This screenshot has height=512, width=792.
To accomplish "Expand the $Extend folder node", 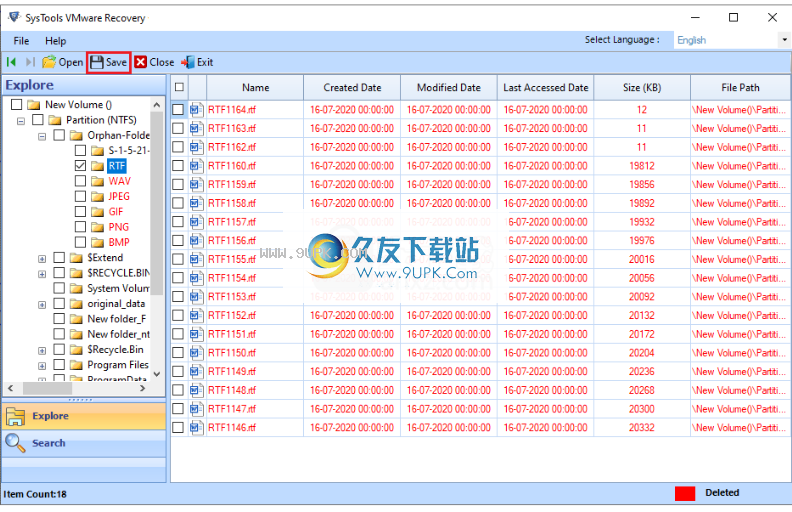I will pyautogui.click(x=42, y=259).
